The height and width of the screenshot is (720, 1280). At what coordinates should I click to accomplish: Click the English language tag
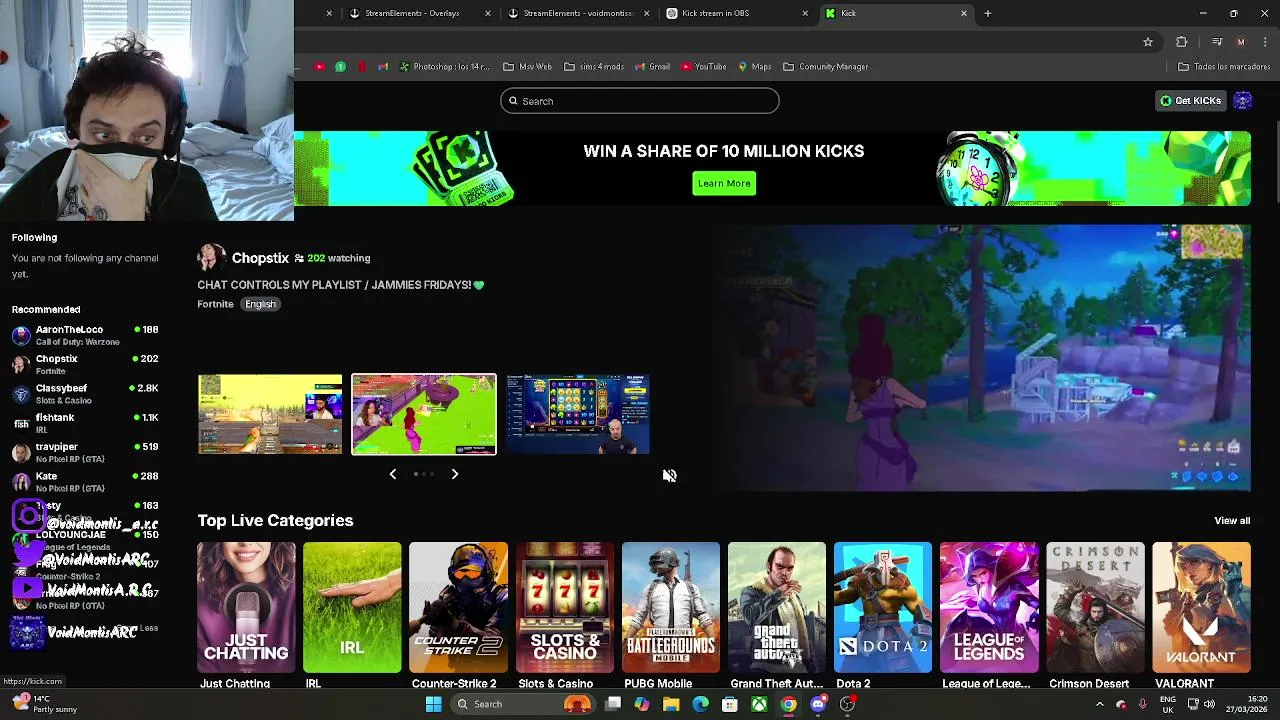[x=260, y=304]
